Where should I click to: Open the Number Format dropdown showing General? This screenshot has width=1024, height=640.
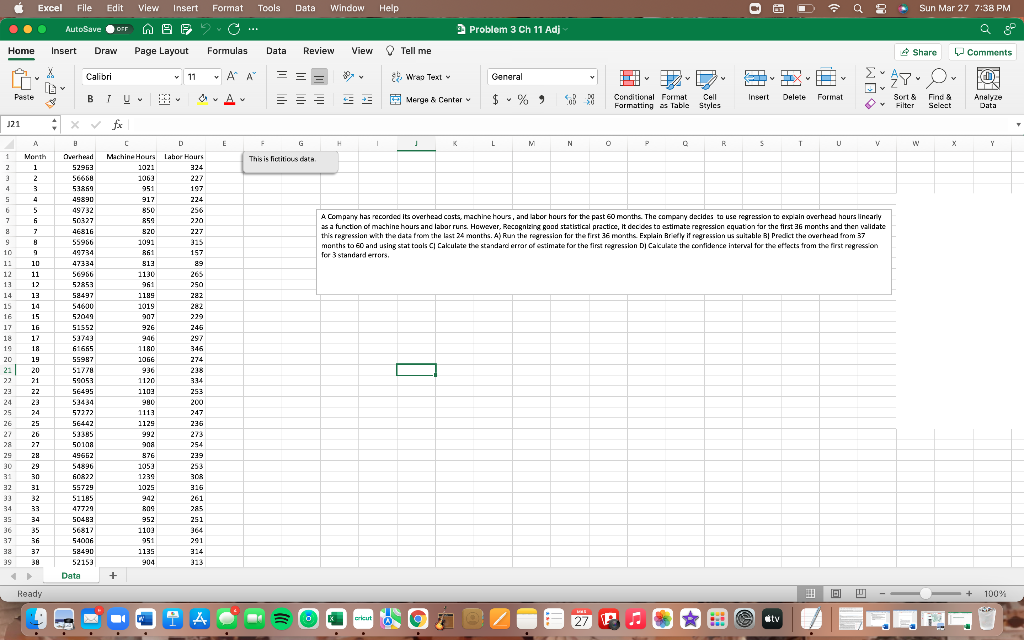(543, 76)
